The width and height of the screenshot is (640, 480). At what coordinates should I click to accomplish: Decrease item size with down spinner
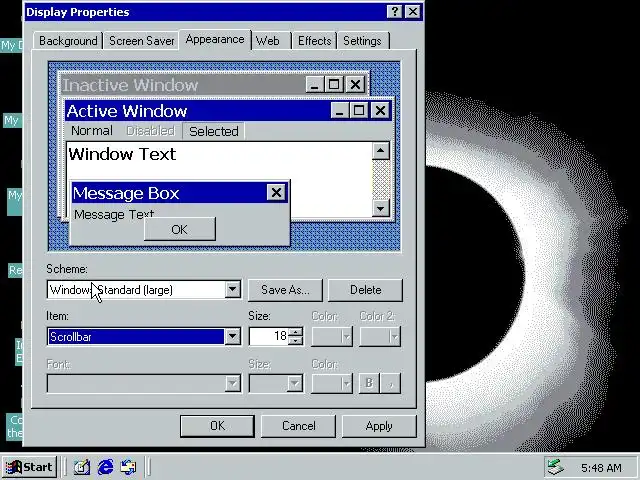(x=296, y=341)
